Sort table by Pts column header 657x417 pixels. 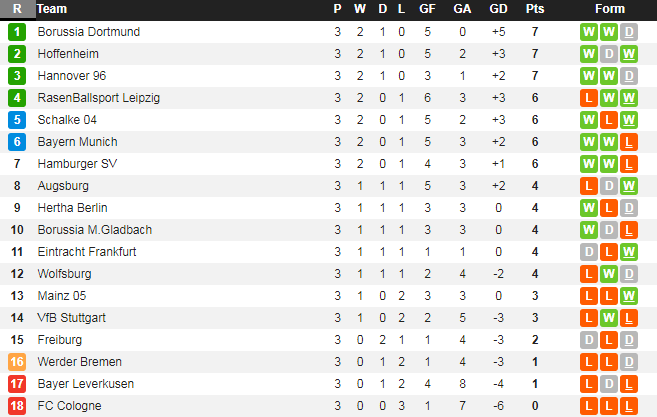click(x=535, y=9)
